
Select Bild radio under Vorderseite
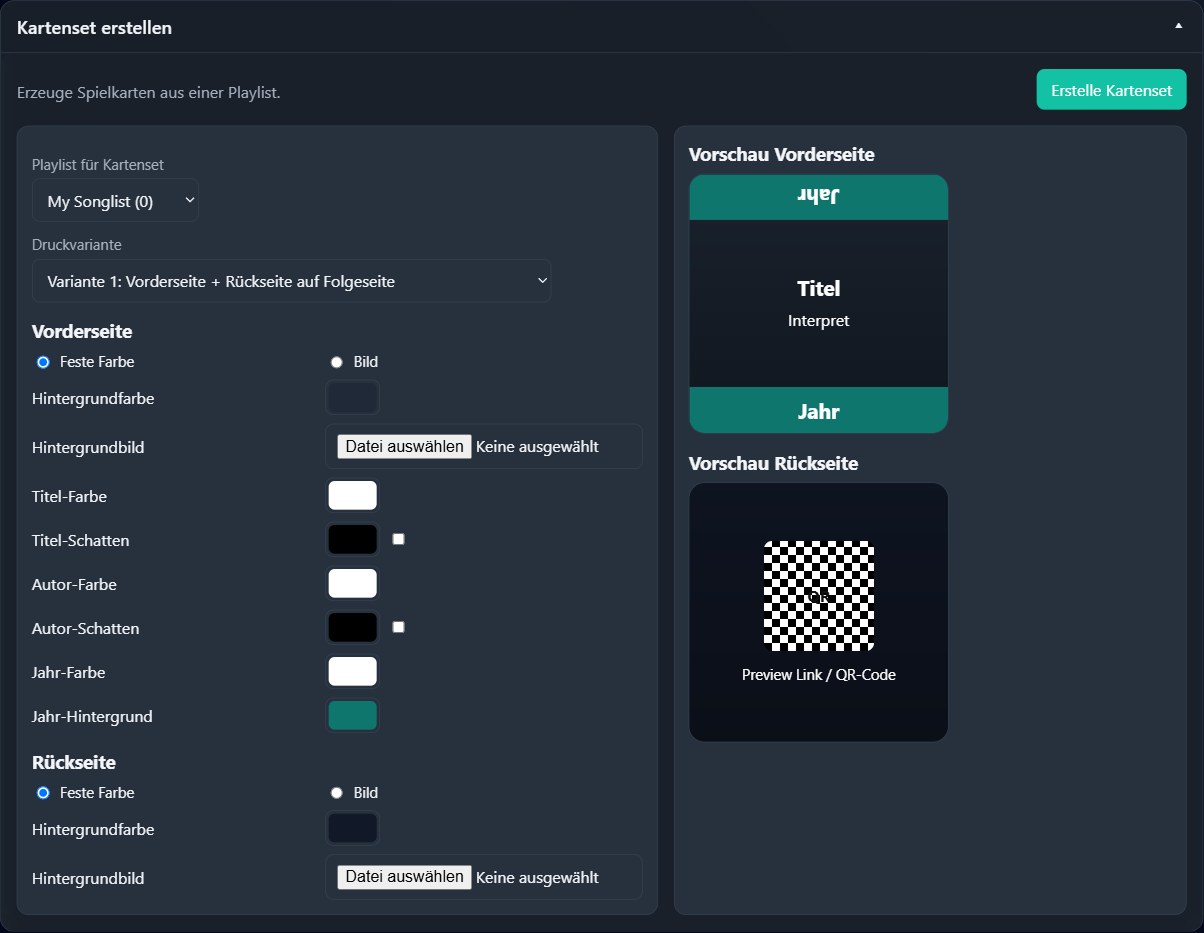(x=337, y=362)
